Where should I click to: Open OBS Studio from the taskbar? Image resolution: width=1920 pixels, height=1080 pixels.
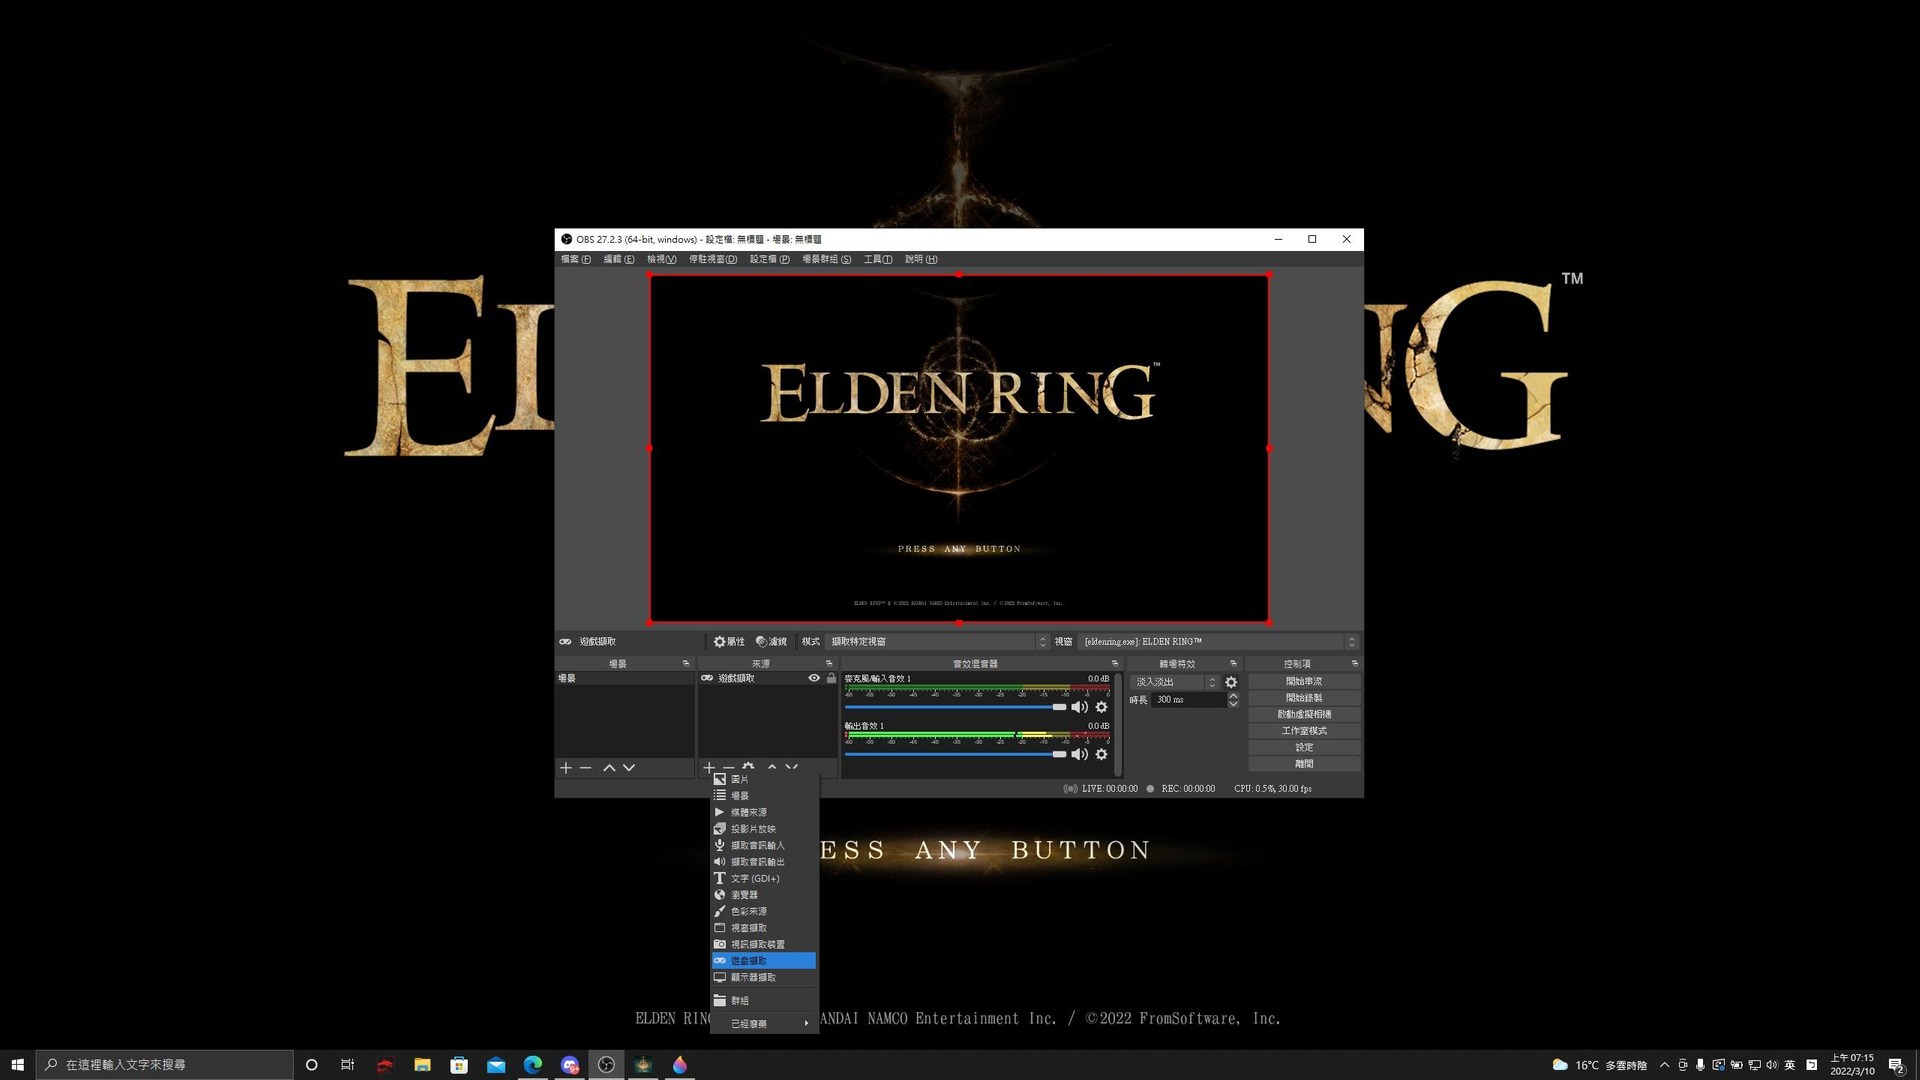[606, 1065]
